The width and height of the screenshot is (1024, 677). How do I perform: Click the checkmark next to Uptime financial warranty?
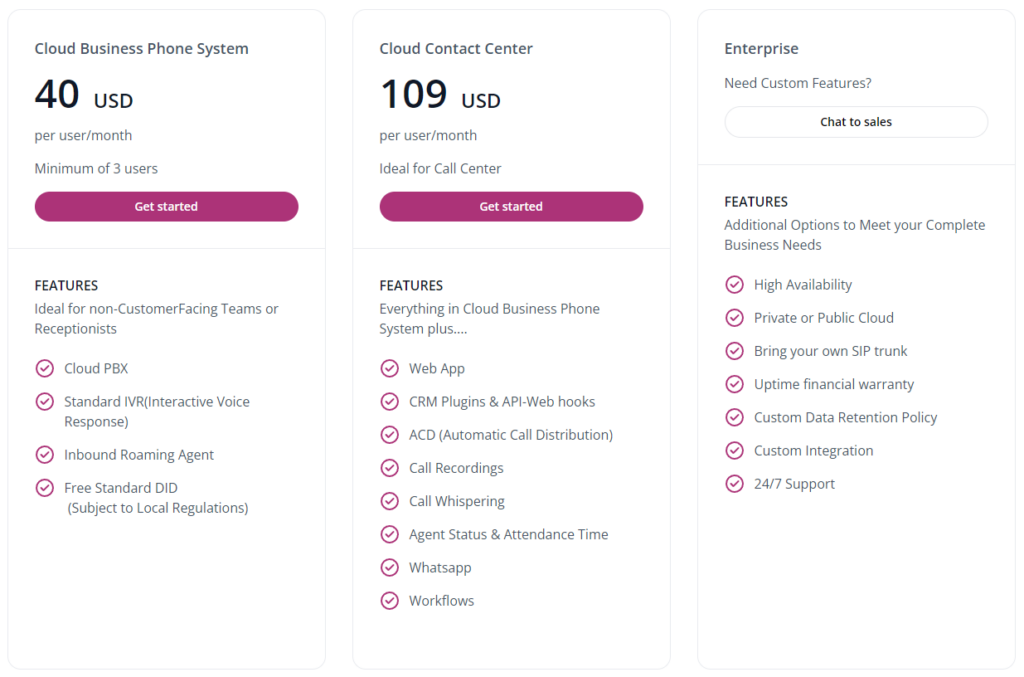734,384
